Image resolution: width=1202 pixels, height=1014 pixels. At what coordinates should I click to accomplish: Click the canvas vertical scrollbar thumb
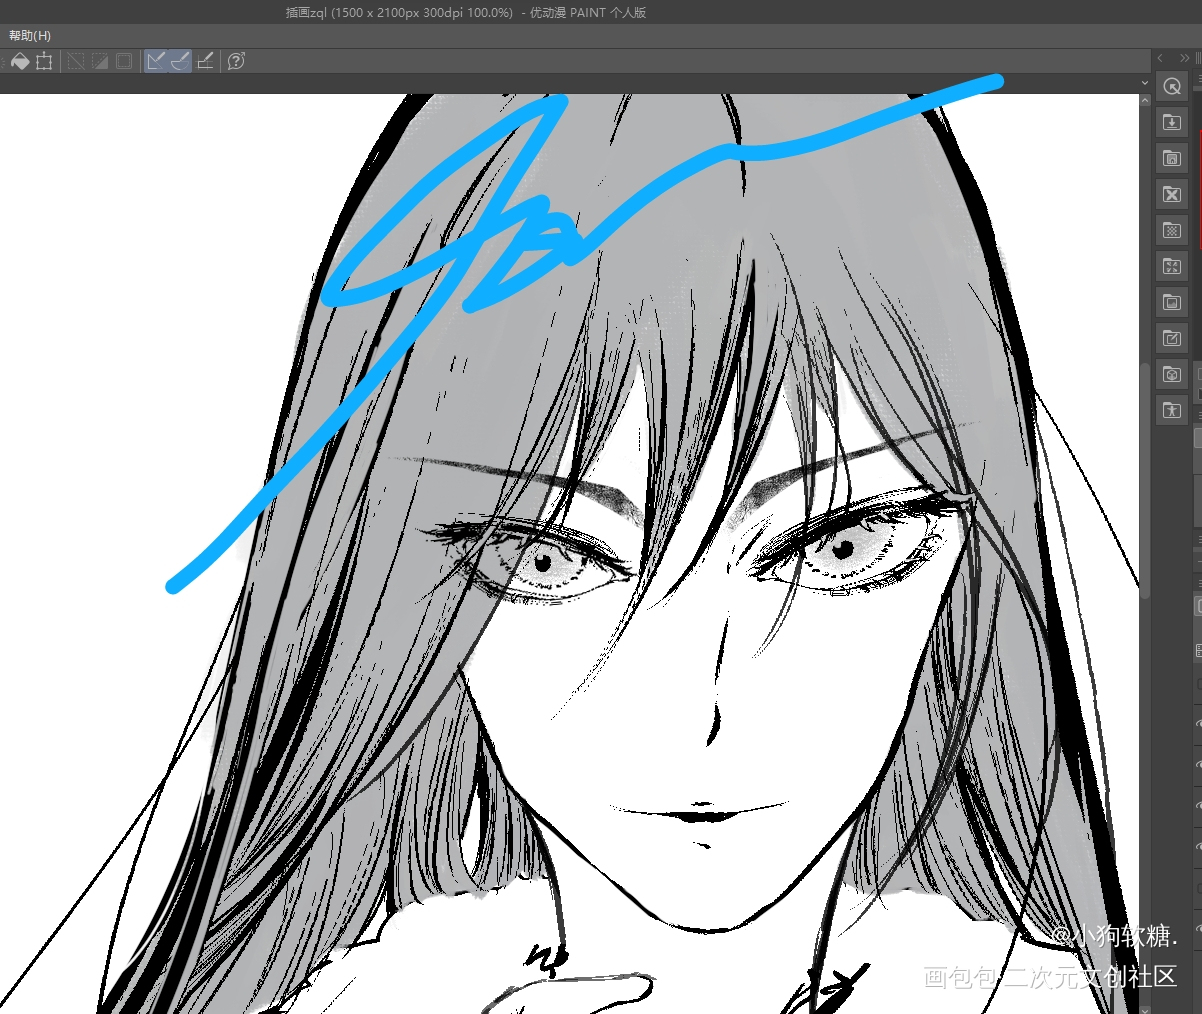coord(1145,480)
